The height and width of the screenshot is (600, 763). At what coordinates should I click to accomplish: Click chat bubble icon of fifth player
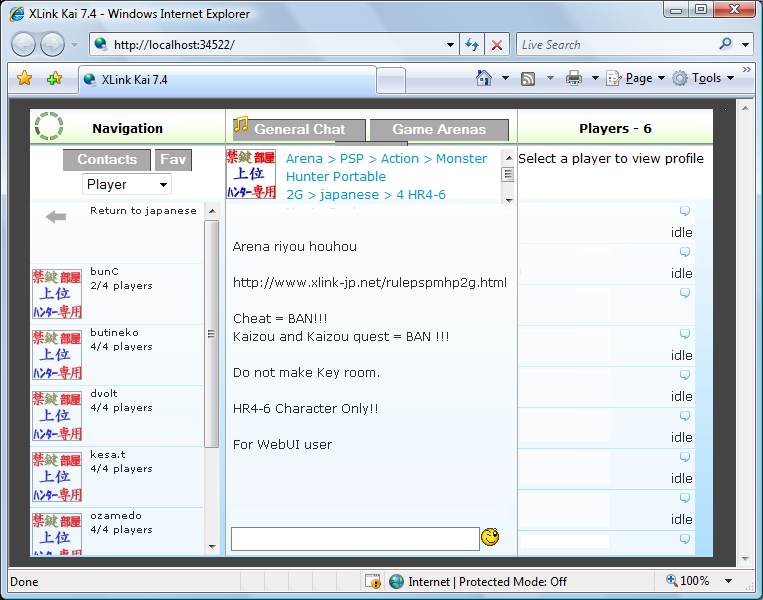point(685,375)
